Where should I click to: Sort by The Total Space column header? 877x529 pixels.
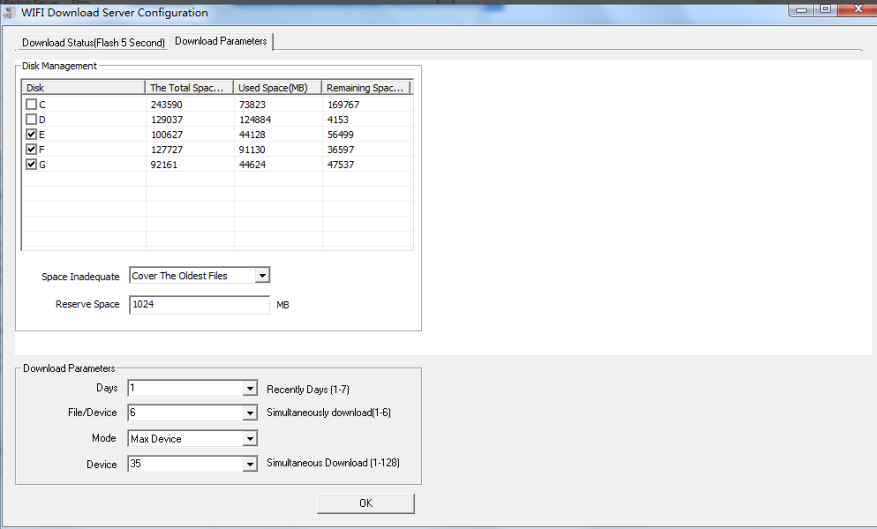click(x=189, y=88)
